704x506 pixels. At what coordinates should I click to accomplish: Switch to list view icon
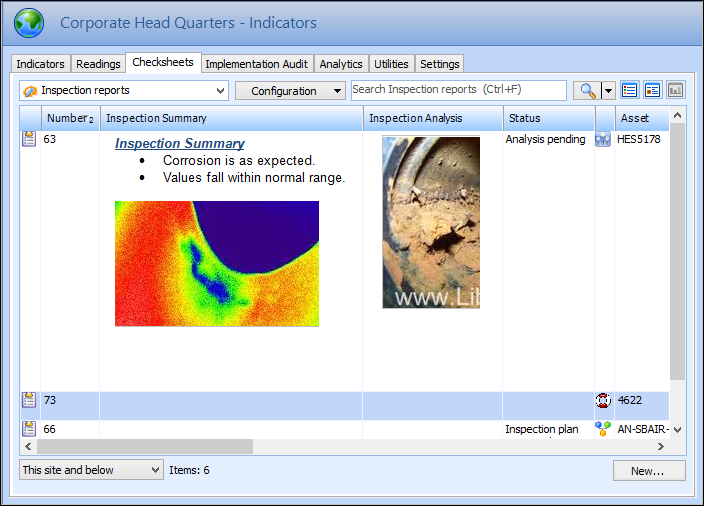(x=630, y=91)
